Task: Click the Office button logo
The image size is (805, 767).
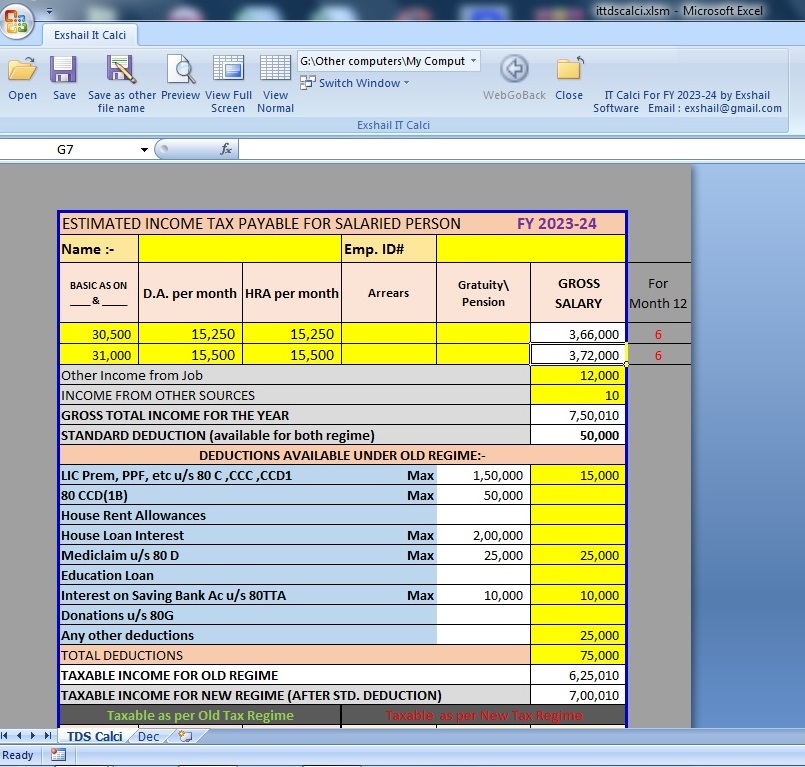Action: click(16, 22)
